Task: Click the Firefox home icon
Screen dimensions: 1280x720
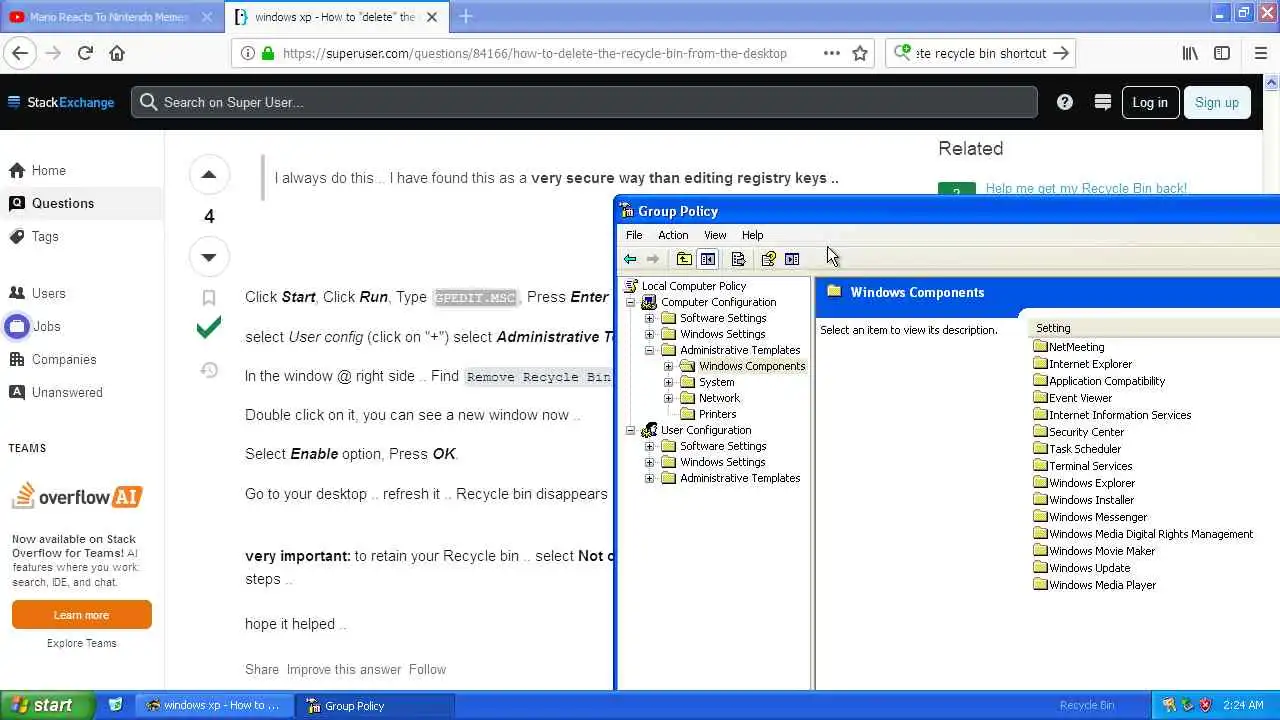Action: 117,53
